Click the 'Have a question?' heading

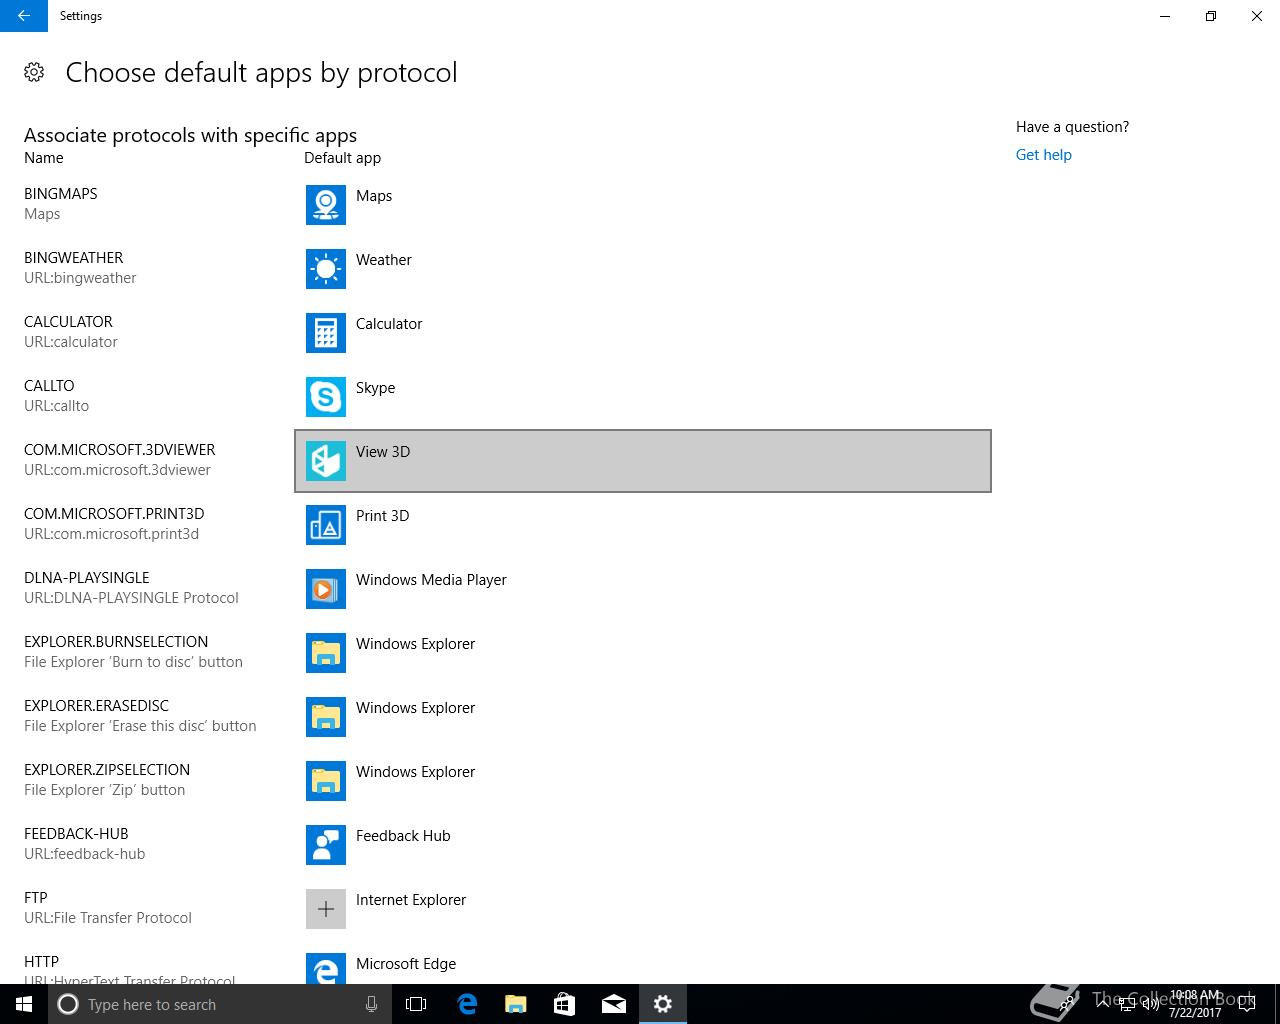[x=1072, y=127]
